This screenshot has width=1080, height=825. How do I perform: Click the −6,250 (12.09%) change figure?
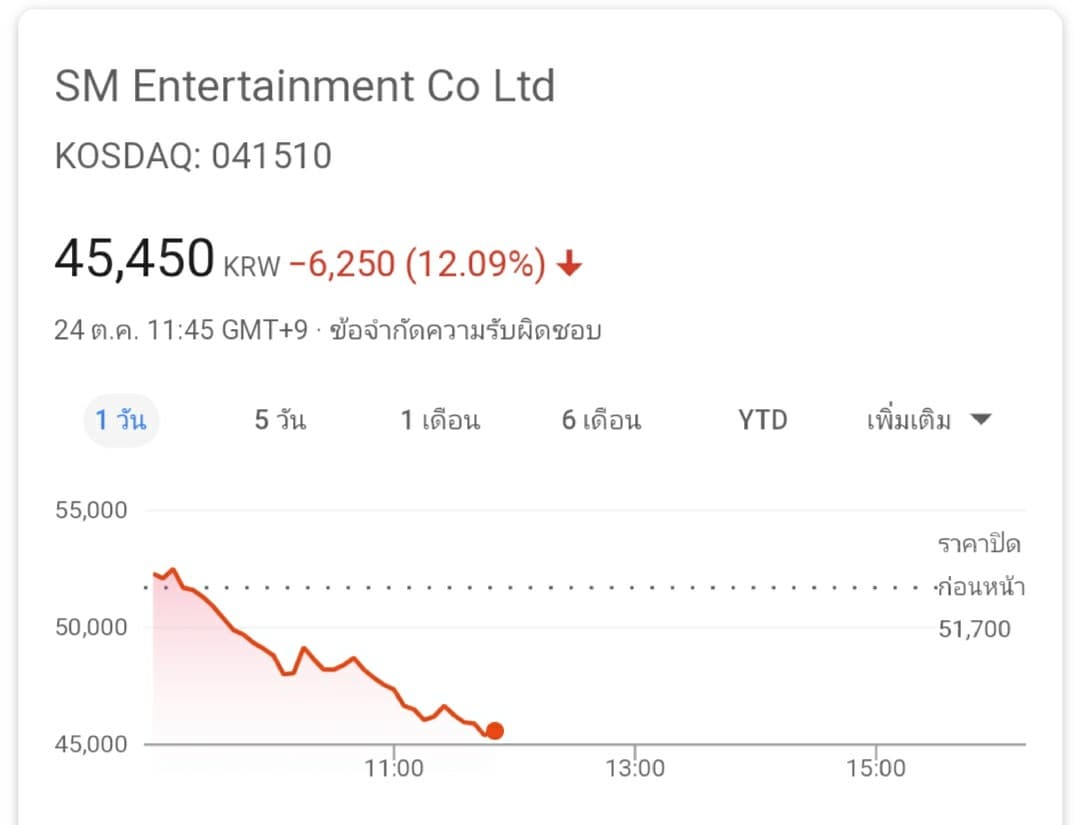pyautogui.click(x=417, y=264)
